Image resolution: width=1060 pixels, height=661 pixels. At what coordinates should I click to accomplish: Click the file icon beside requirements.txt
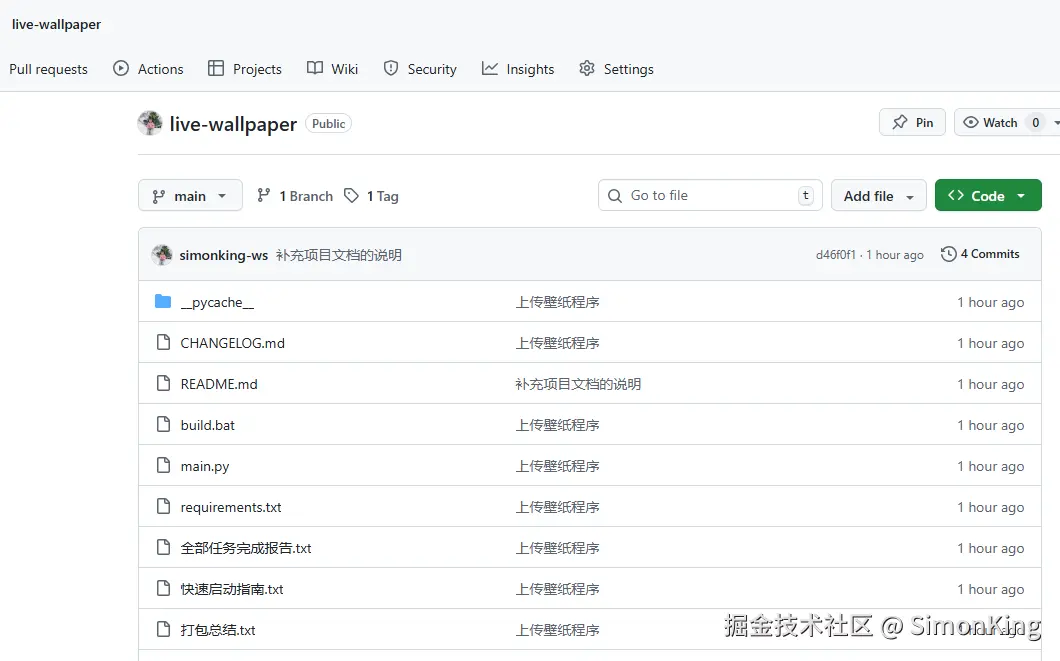(163, 506)
